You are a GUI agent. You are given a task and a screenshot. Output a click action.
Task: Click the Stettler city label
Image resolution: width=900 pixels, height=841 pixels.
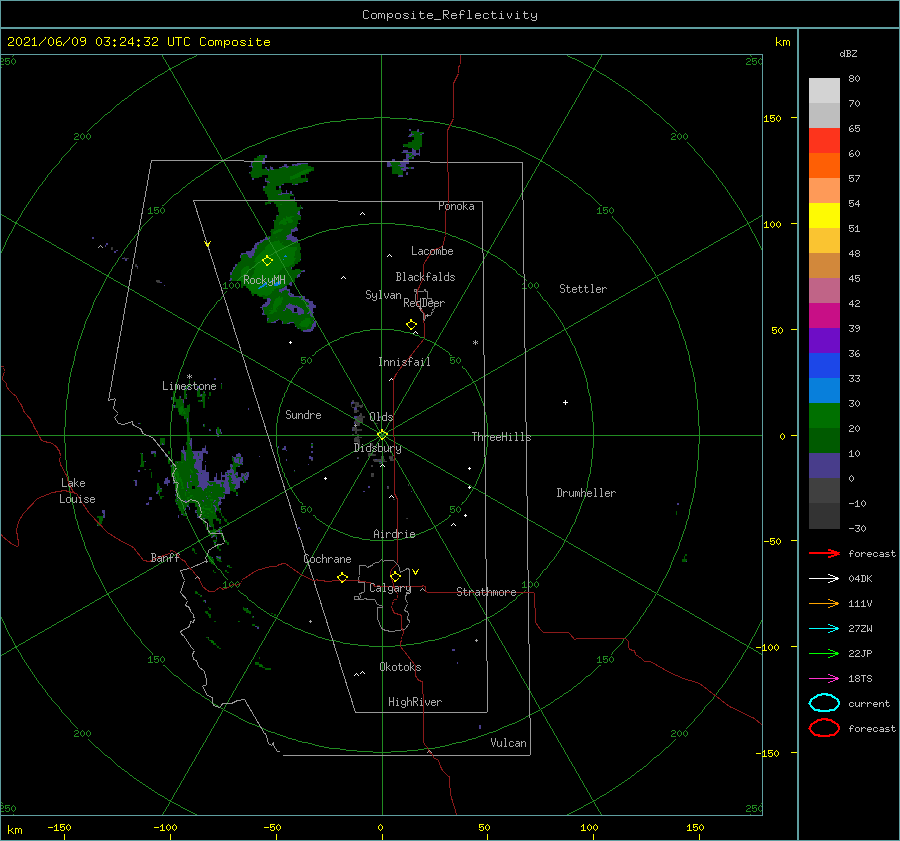point(583,289)
